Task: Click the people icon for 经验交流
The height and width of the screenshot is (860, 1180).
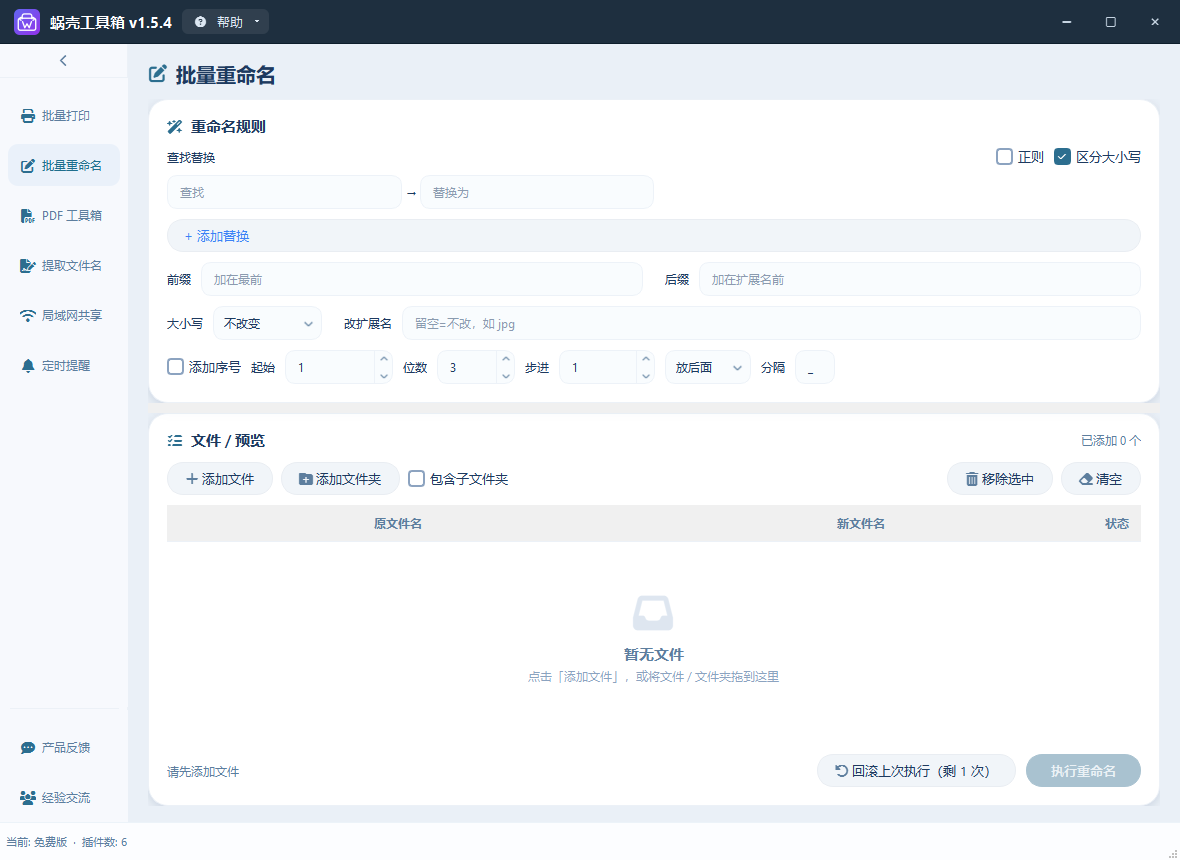Action: pyautogui.click(x=28, y=798)
